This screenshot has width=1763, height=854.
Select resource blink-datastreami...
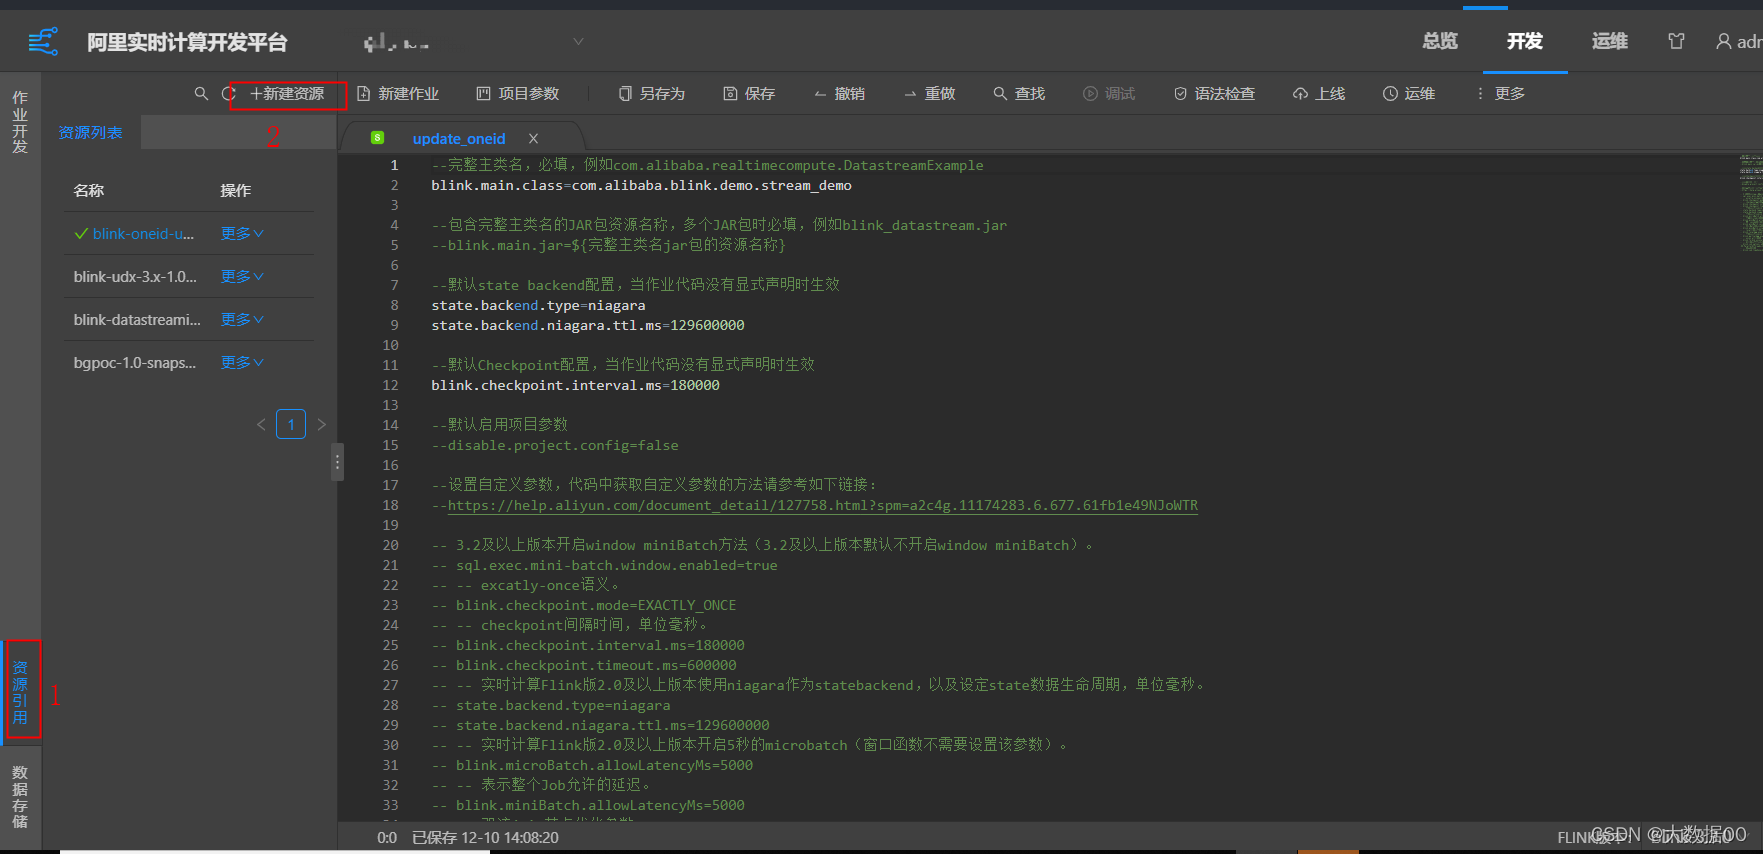coord(137,319)
